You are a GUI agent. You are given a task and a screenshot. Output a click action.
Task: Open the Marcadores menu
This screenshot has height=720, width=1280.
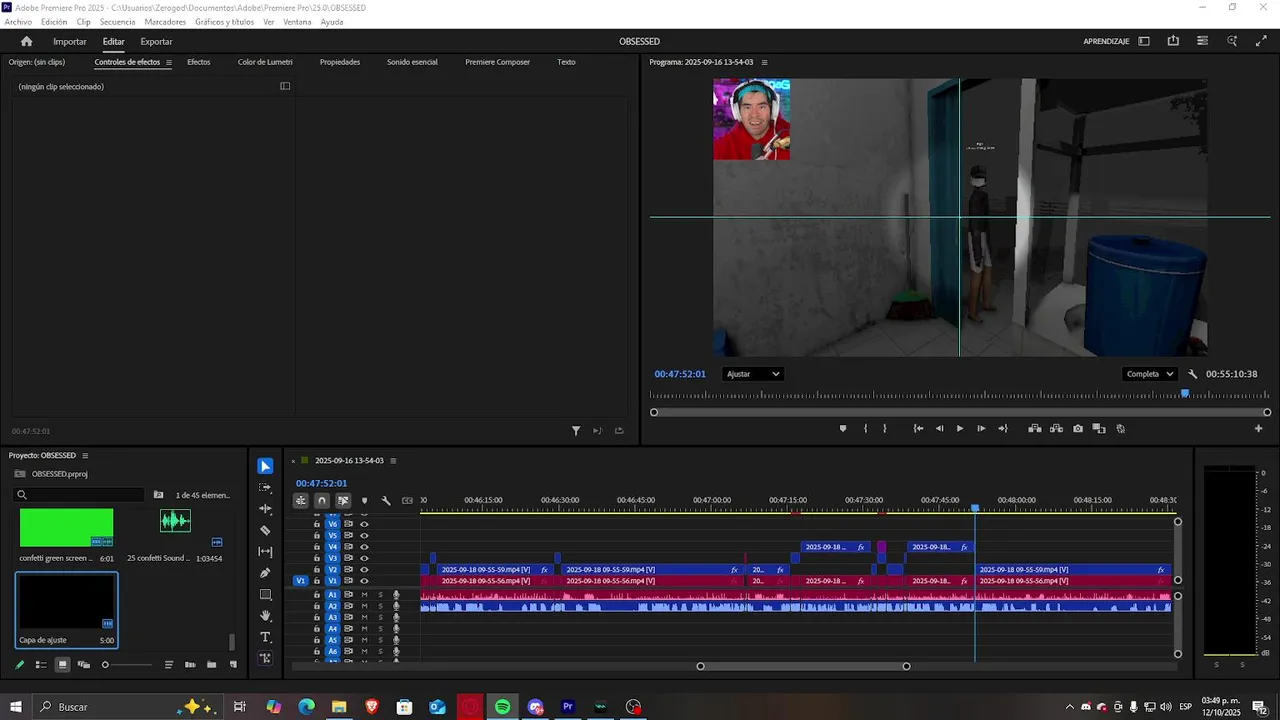pos(165,22)
